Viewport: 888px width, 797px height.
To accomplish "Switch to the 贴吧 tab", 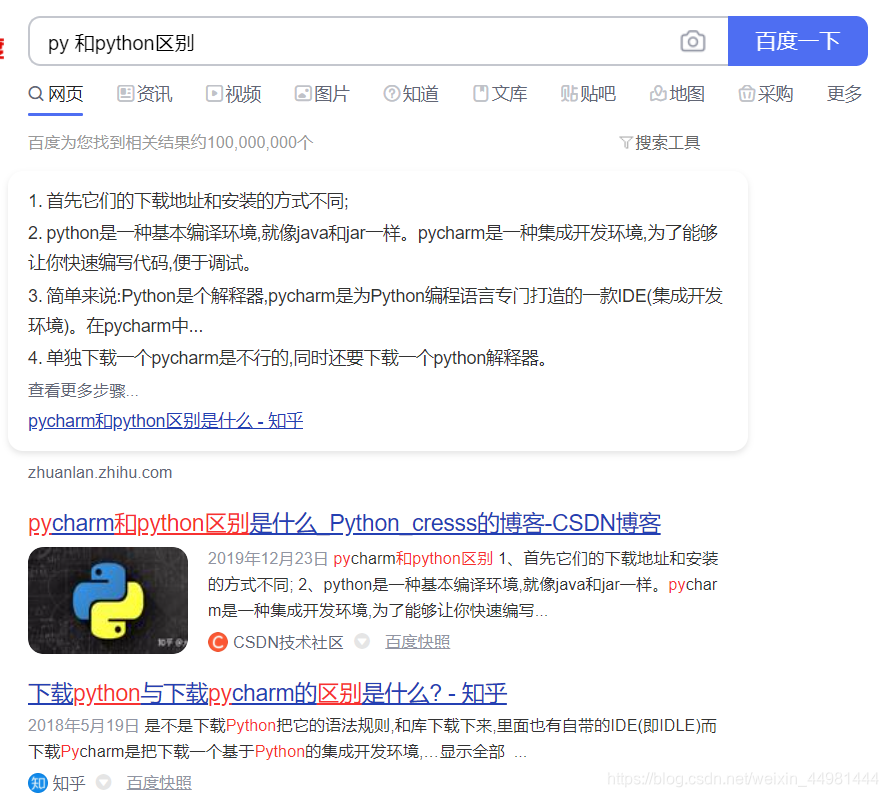I will 588,94.
